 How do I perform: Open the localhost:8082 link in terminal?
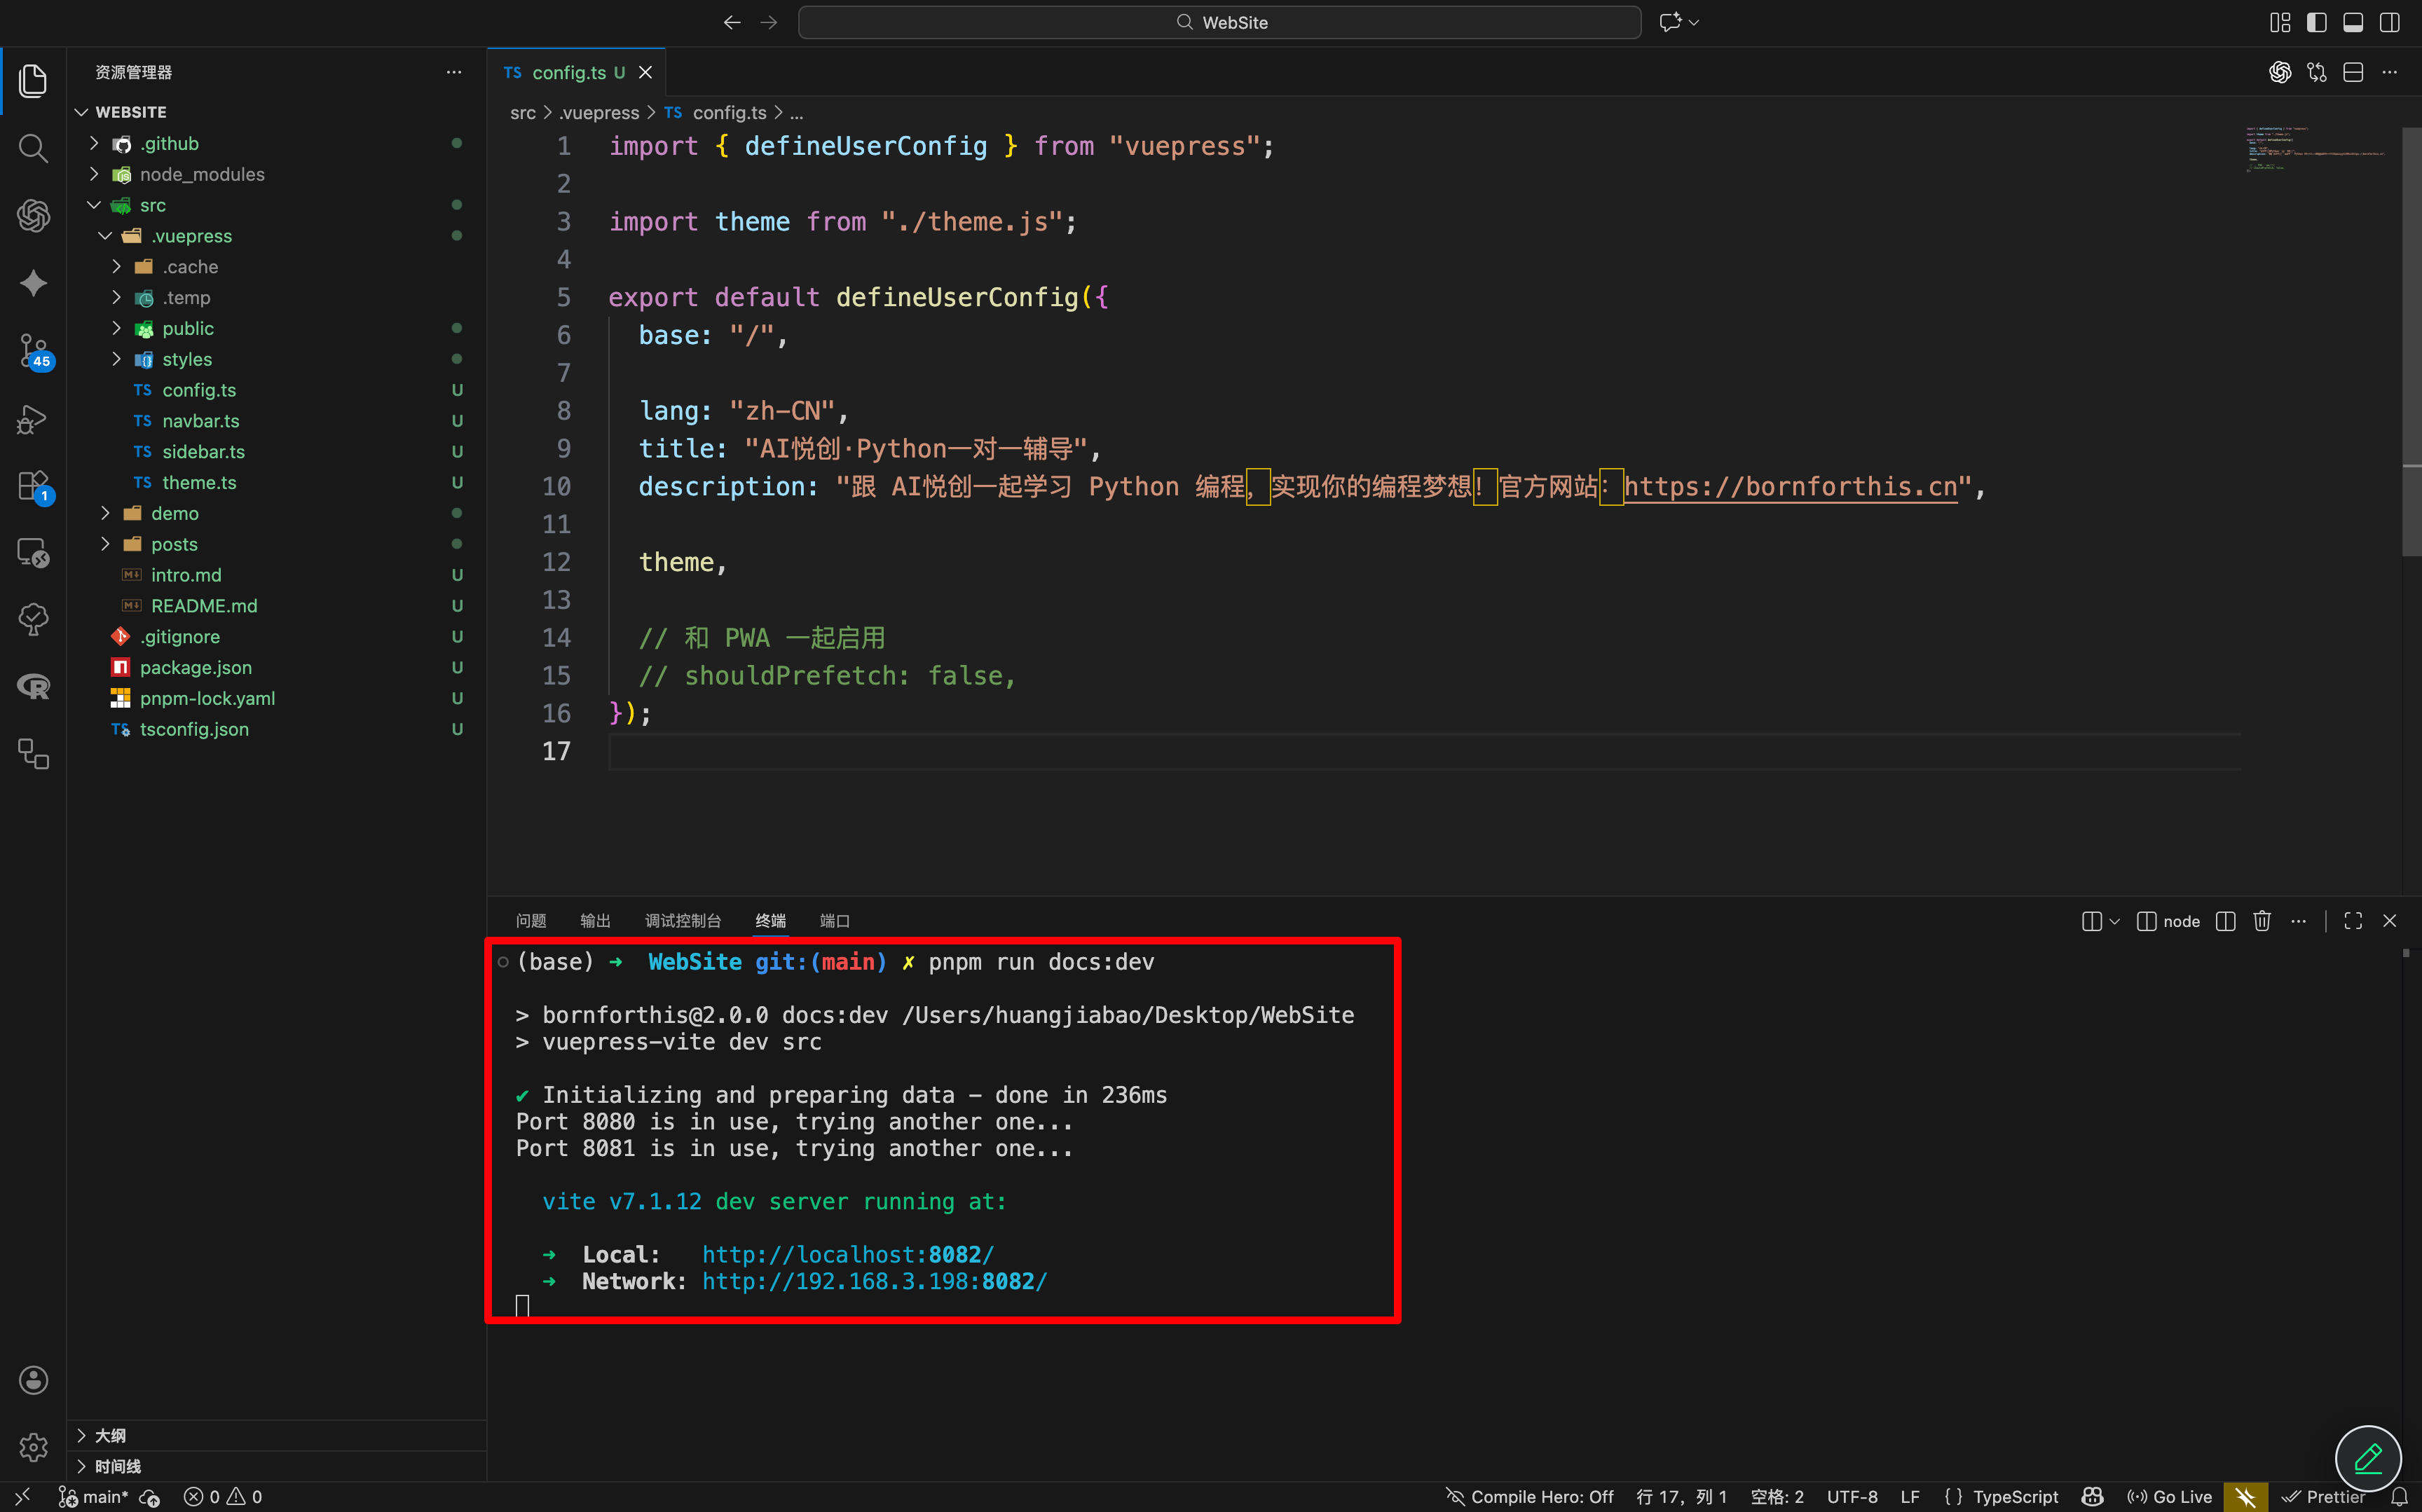(847, 1255)
